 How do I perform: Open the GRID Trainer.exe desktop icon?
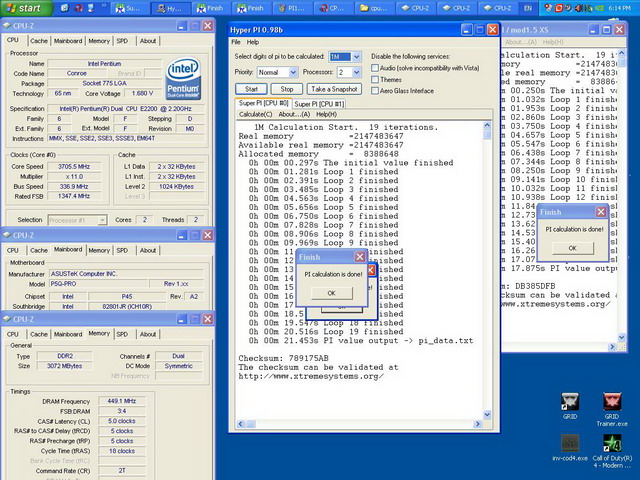pyautogui.click(x=611, y=402)
